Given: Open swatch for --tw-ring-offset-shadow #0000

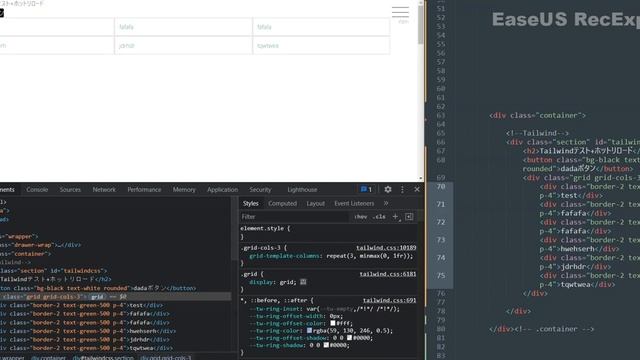Looking at the screenshot, I should point(349,338).
